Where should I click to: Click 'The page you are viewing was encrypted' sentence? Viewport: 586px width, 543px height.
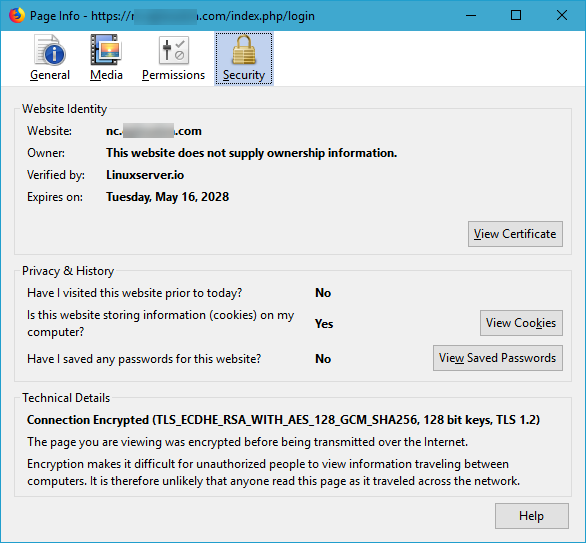click(247, 442)
